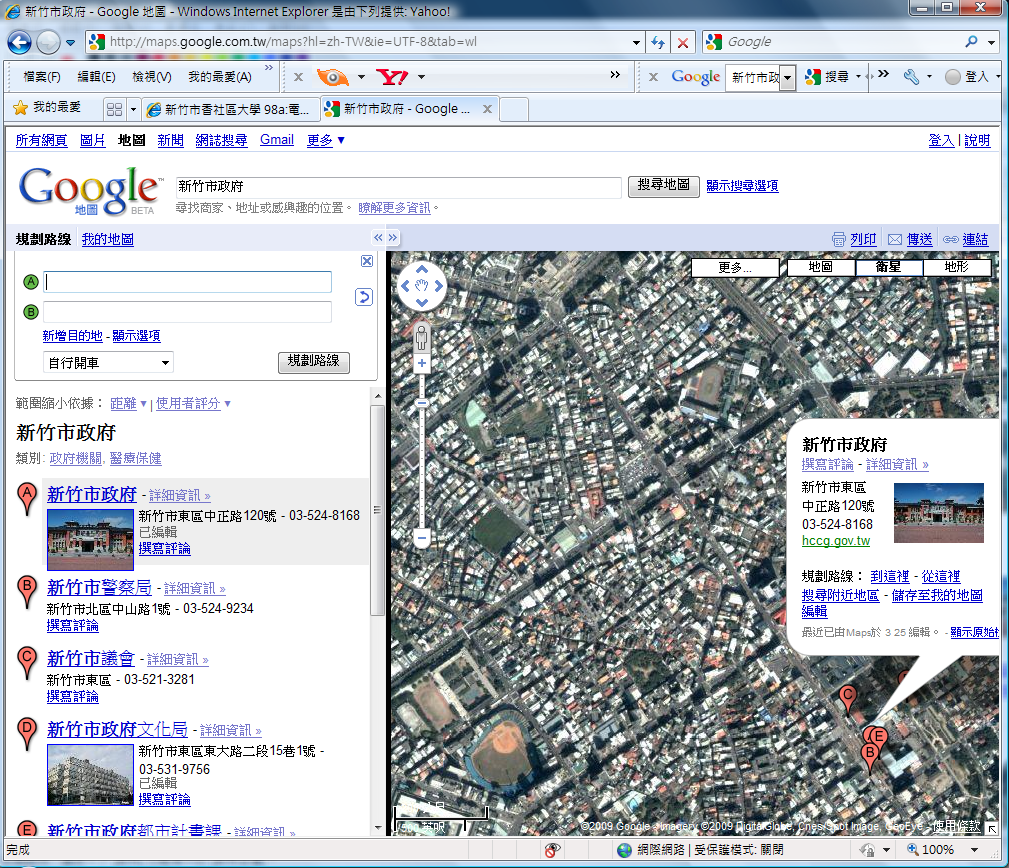This screenshot has width=1009, height=868.
Task: Open the Google toolbar search box dropdown
Action: coord(788,78)
